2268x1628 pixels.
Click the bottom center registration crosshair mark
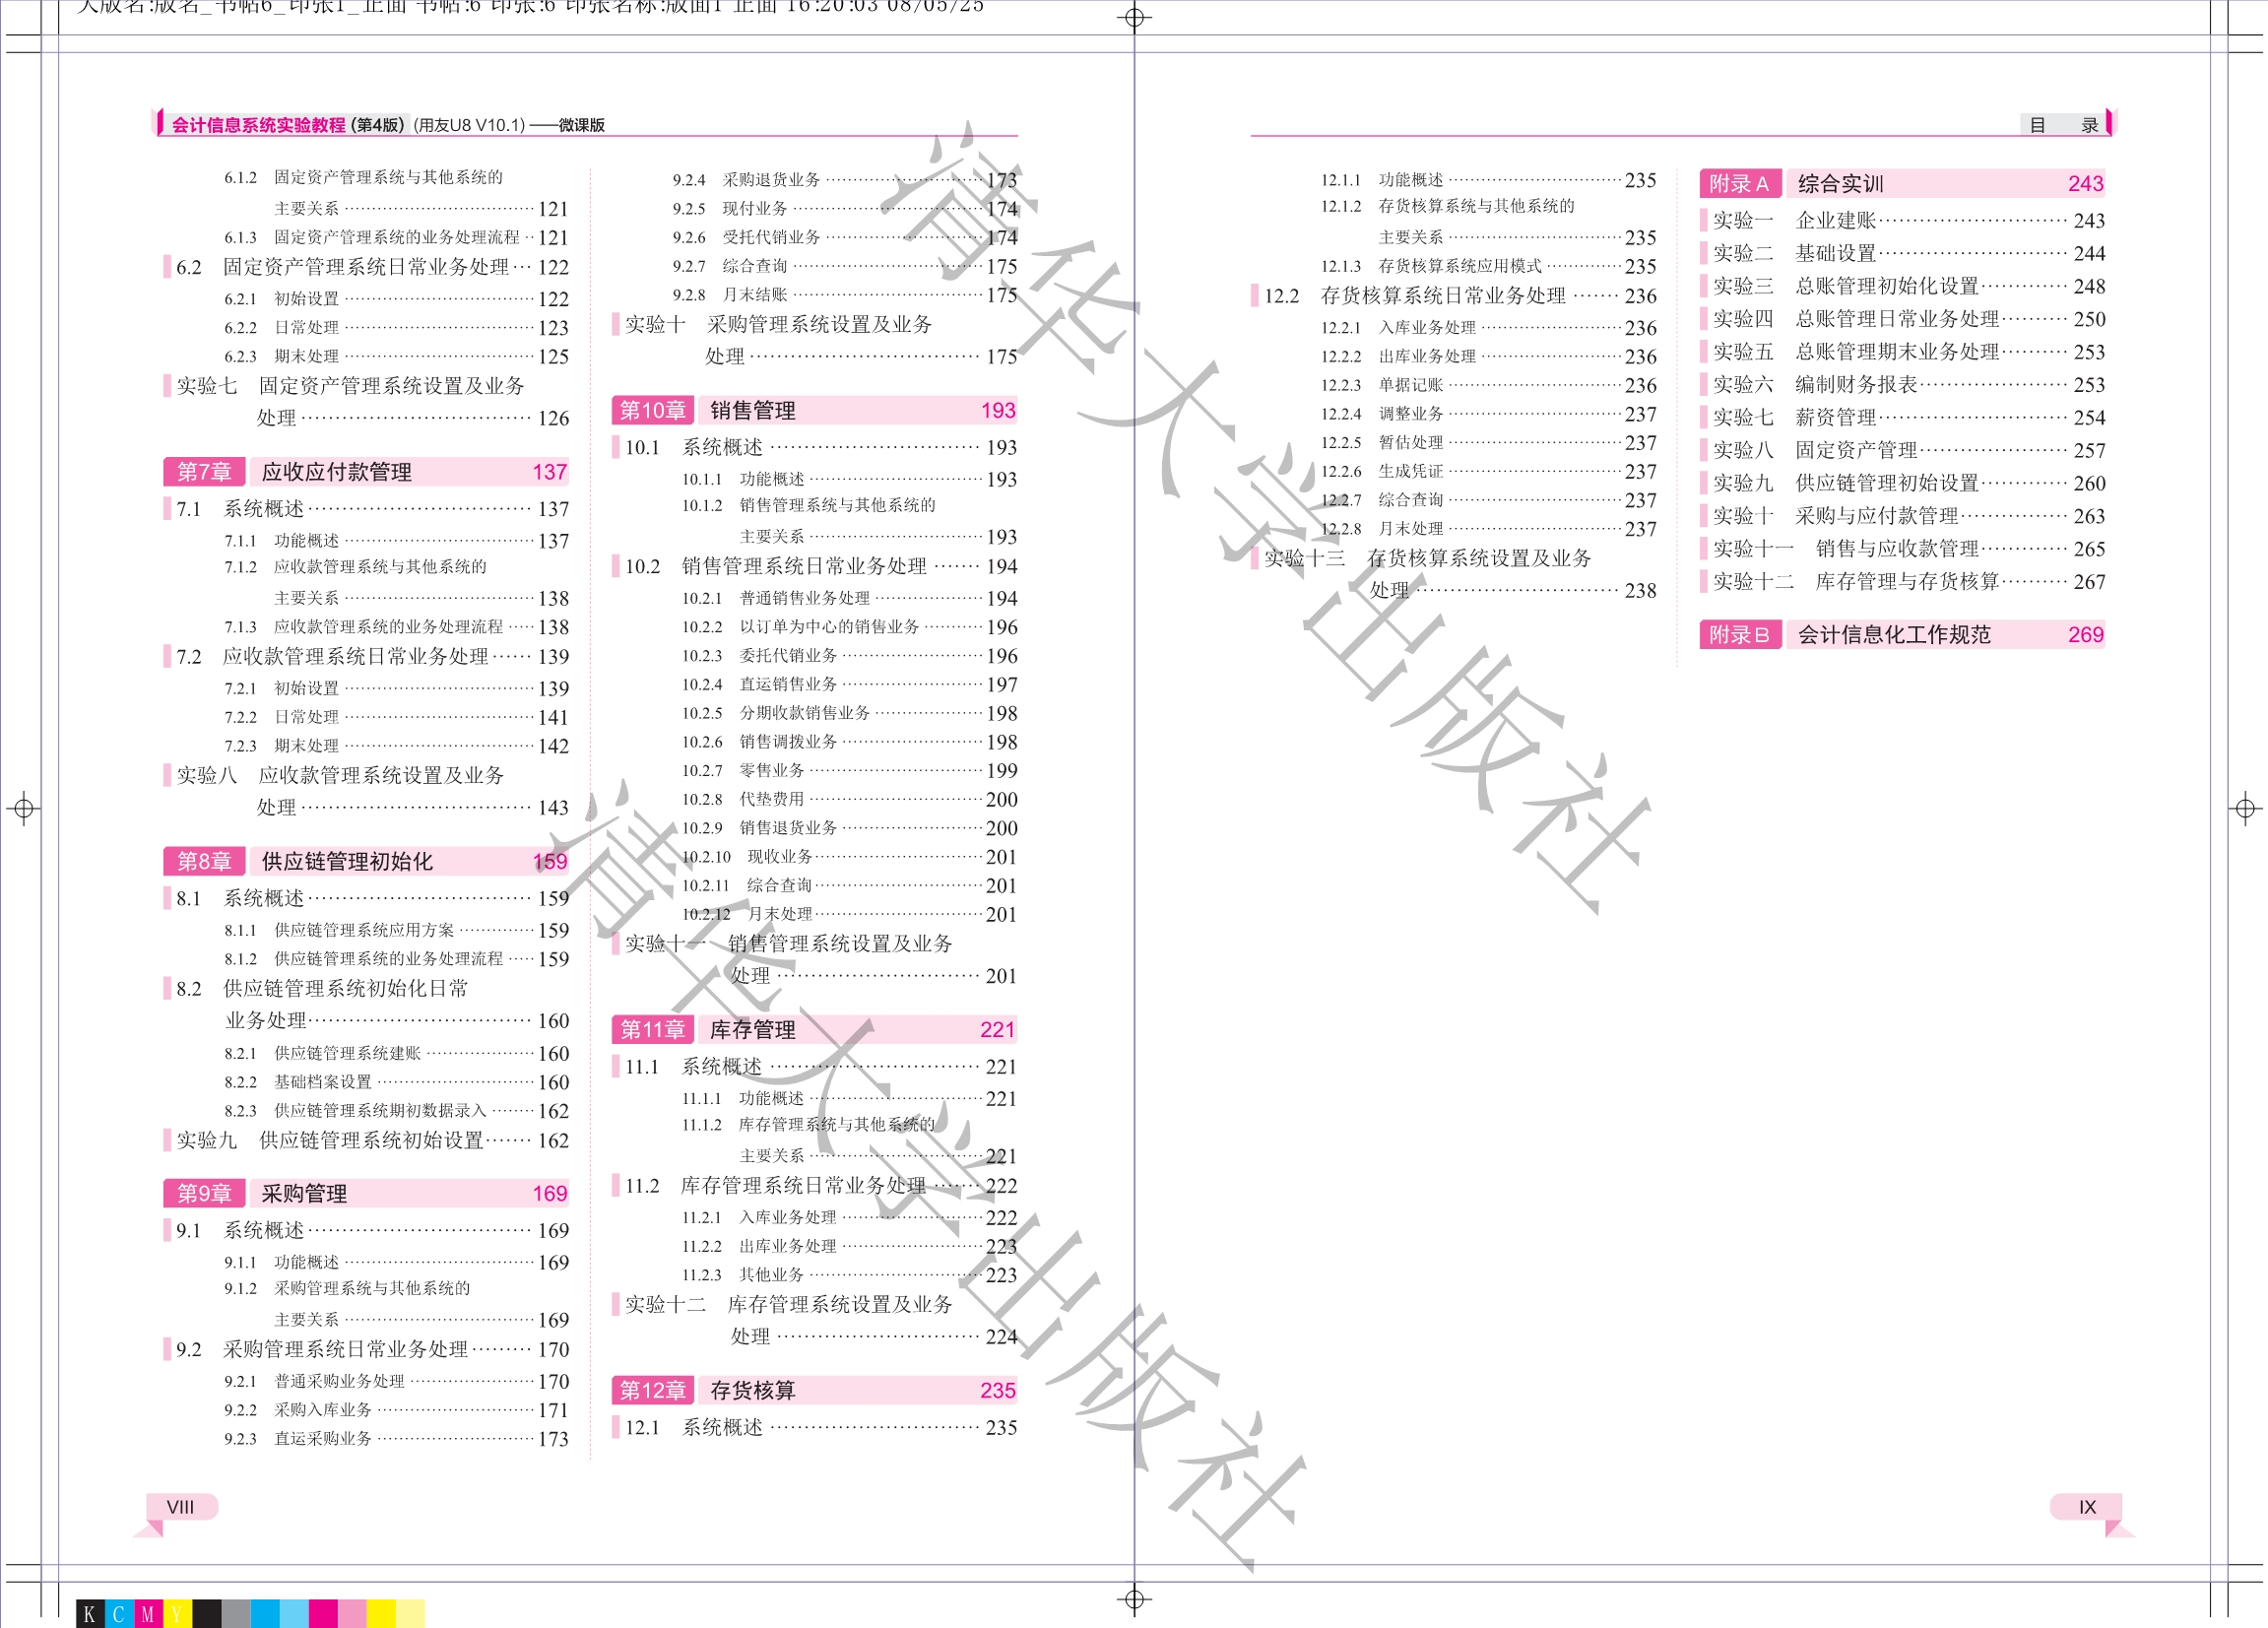(1134, 1599)
